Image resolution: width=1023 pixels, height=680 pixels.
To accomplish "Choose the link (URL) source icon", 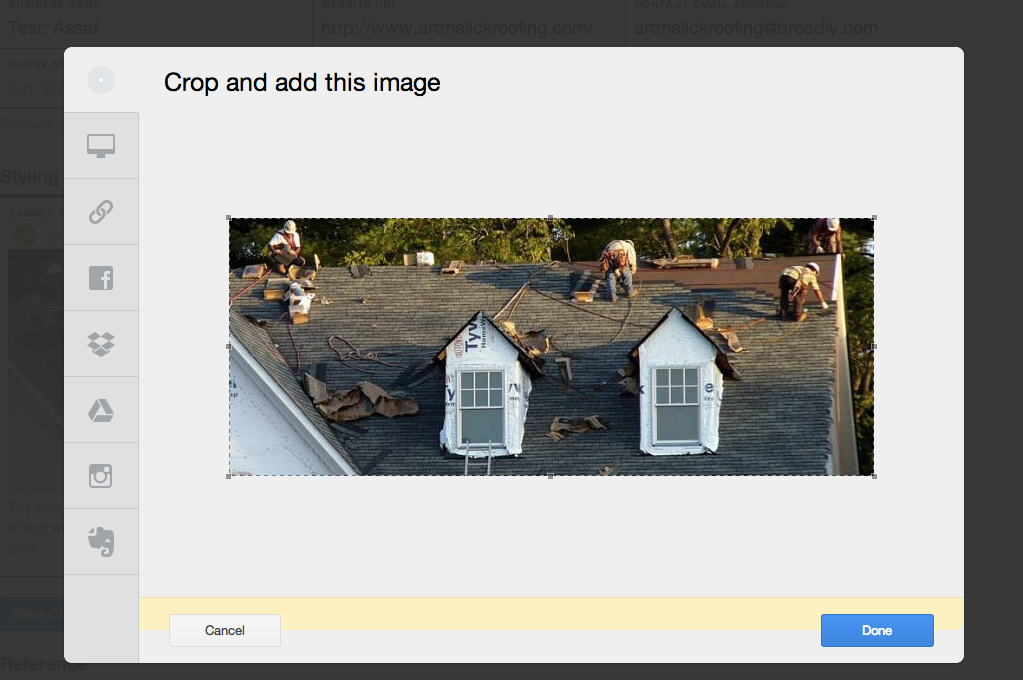I will click(101, 212).
